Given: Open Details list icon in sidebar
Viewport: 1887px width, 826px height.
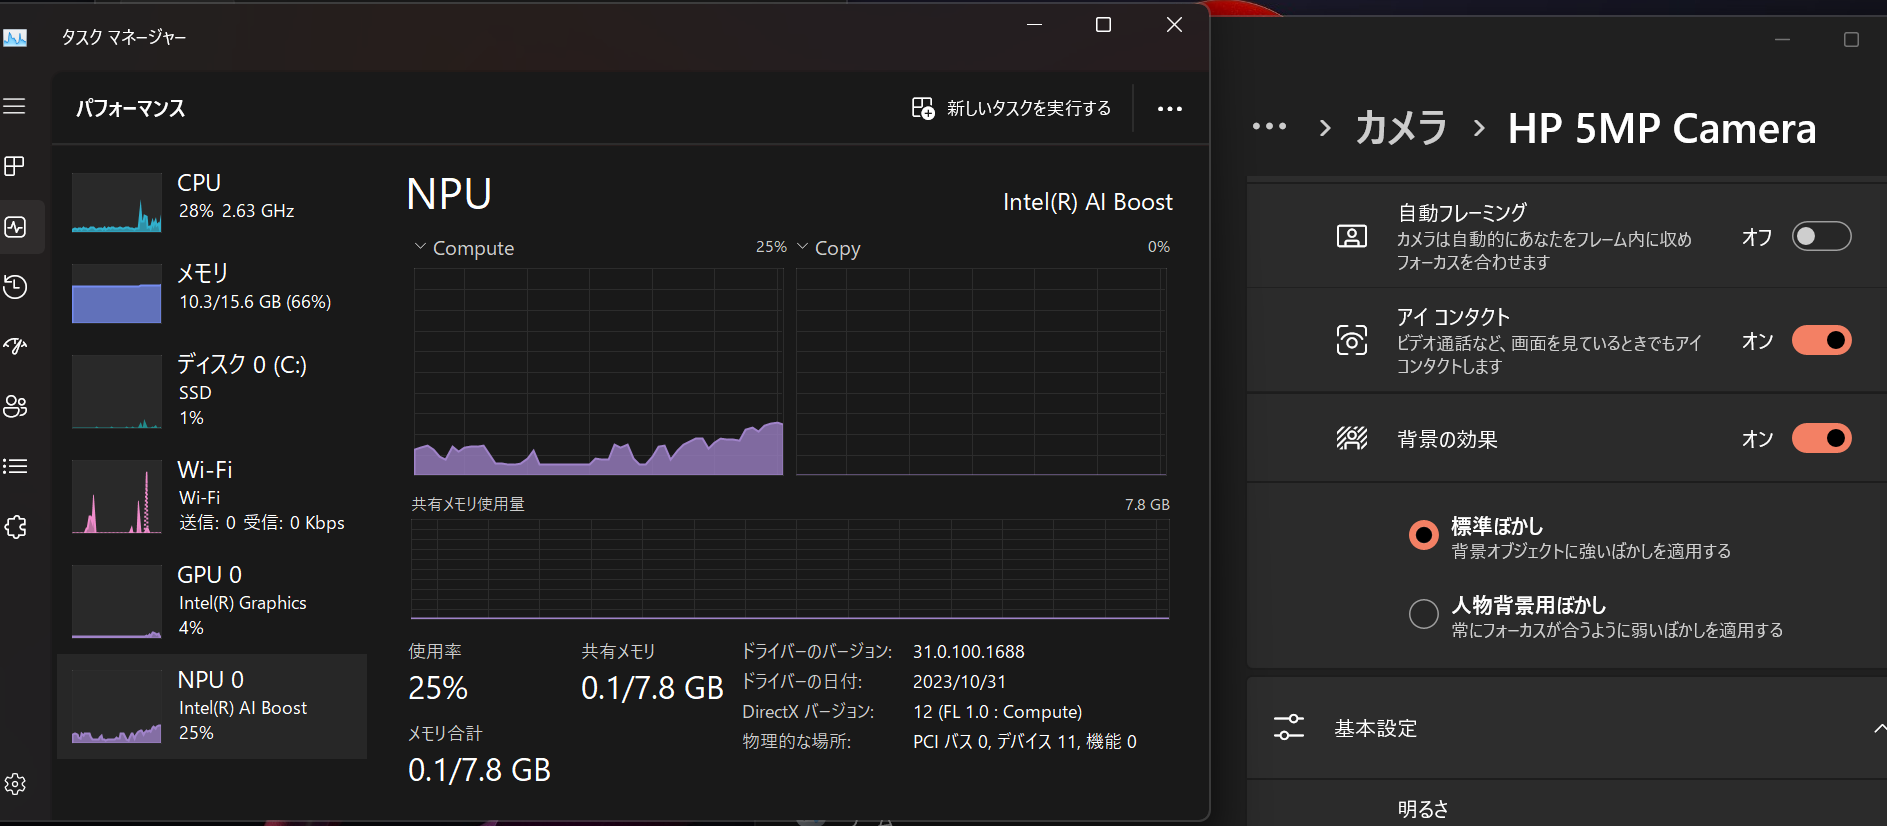Looking at the screenshot, I should point(15,466).
